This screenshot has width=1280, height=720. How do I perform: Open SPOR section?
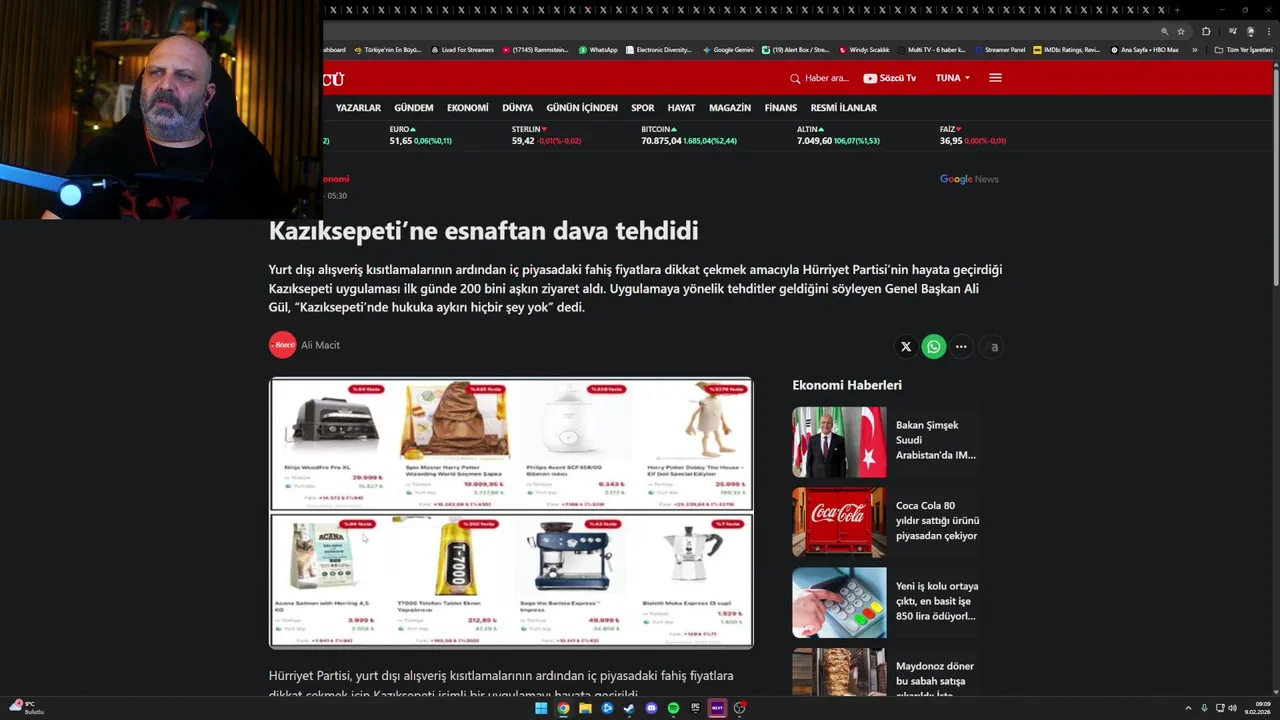[643, 108]
